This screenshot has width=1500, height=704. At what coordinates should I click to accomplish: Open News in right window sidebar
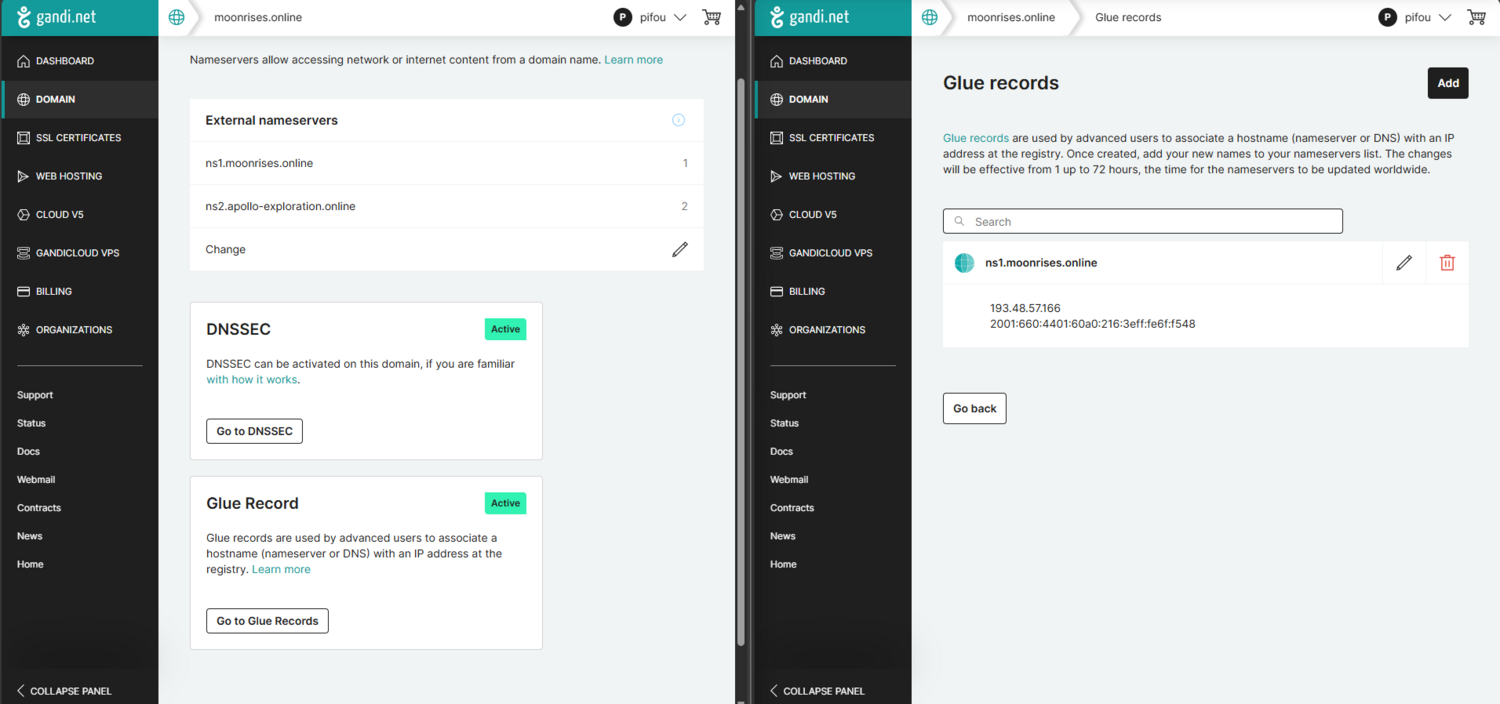tap(783, 536)
